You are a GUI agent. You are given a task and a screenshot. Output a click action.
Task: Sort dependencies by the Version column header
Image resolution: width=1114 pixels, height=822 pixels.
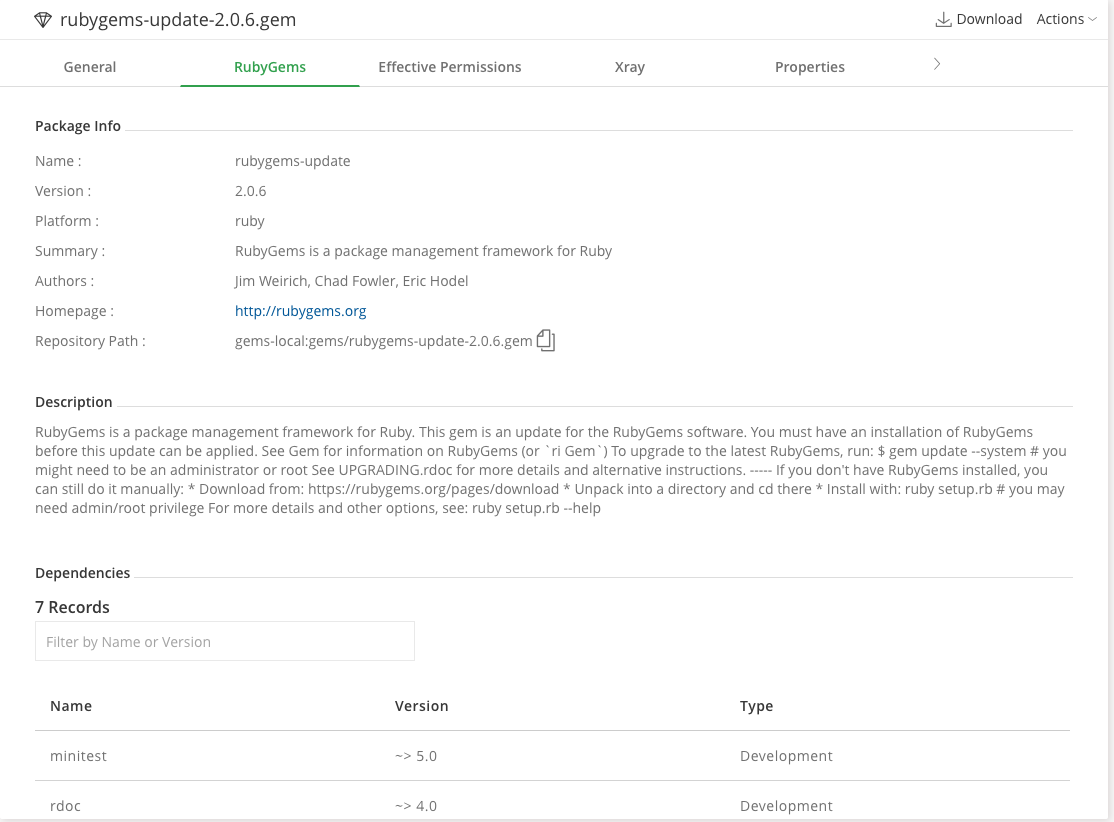point(421,705)
